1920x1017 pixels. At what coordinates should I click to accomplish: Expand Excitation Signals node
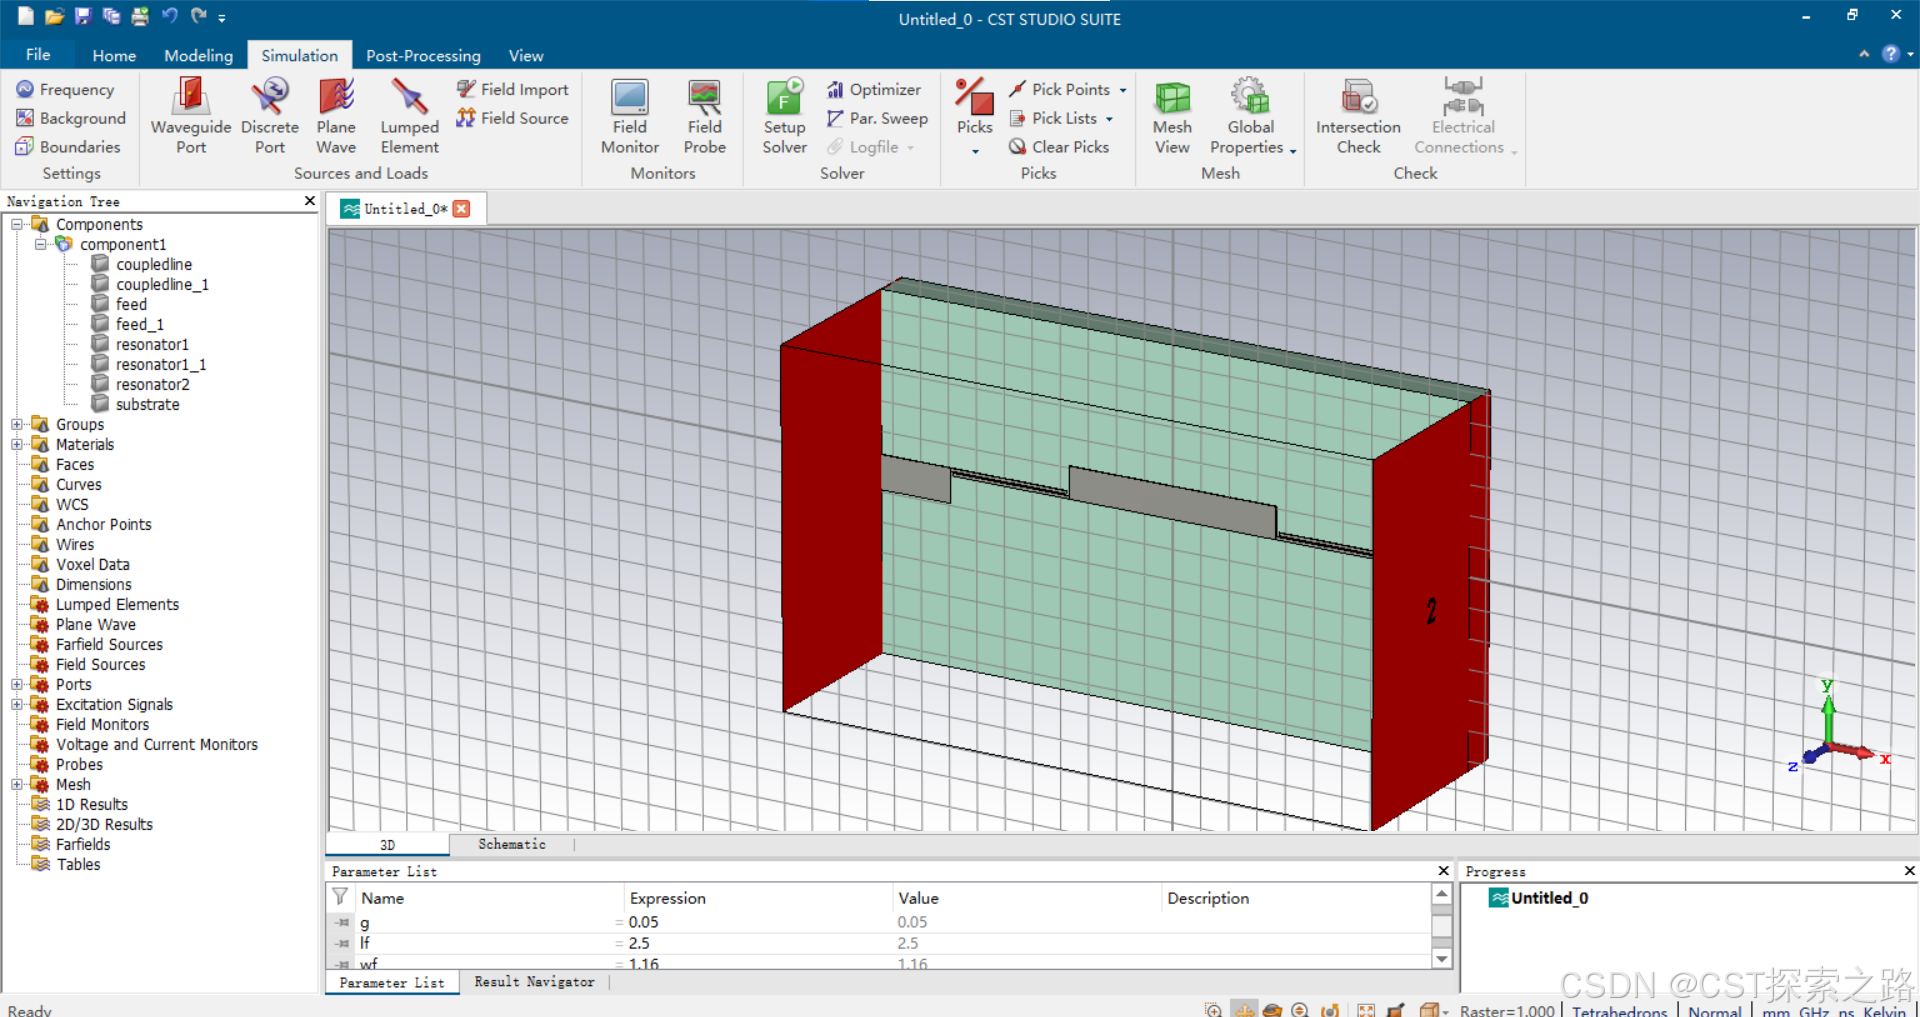[17, 704]
